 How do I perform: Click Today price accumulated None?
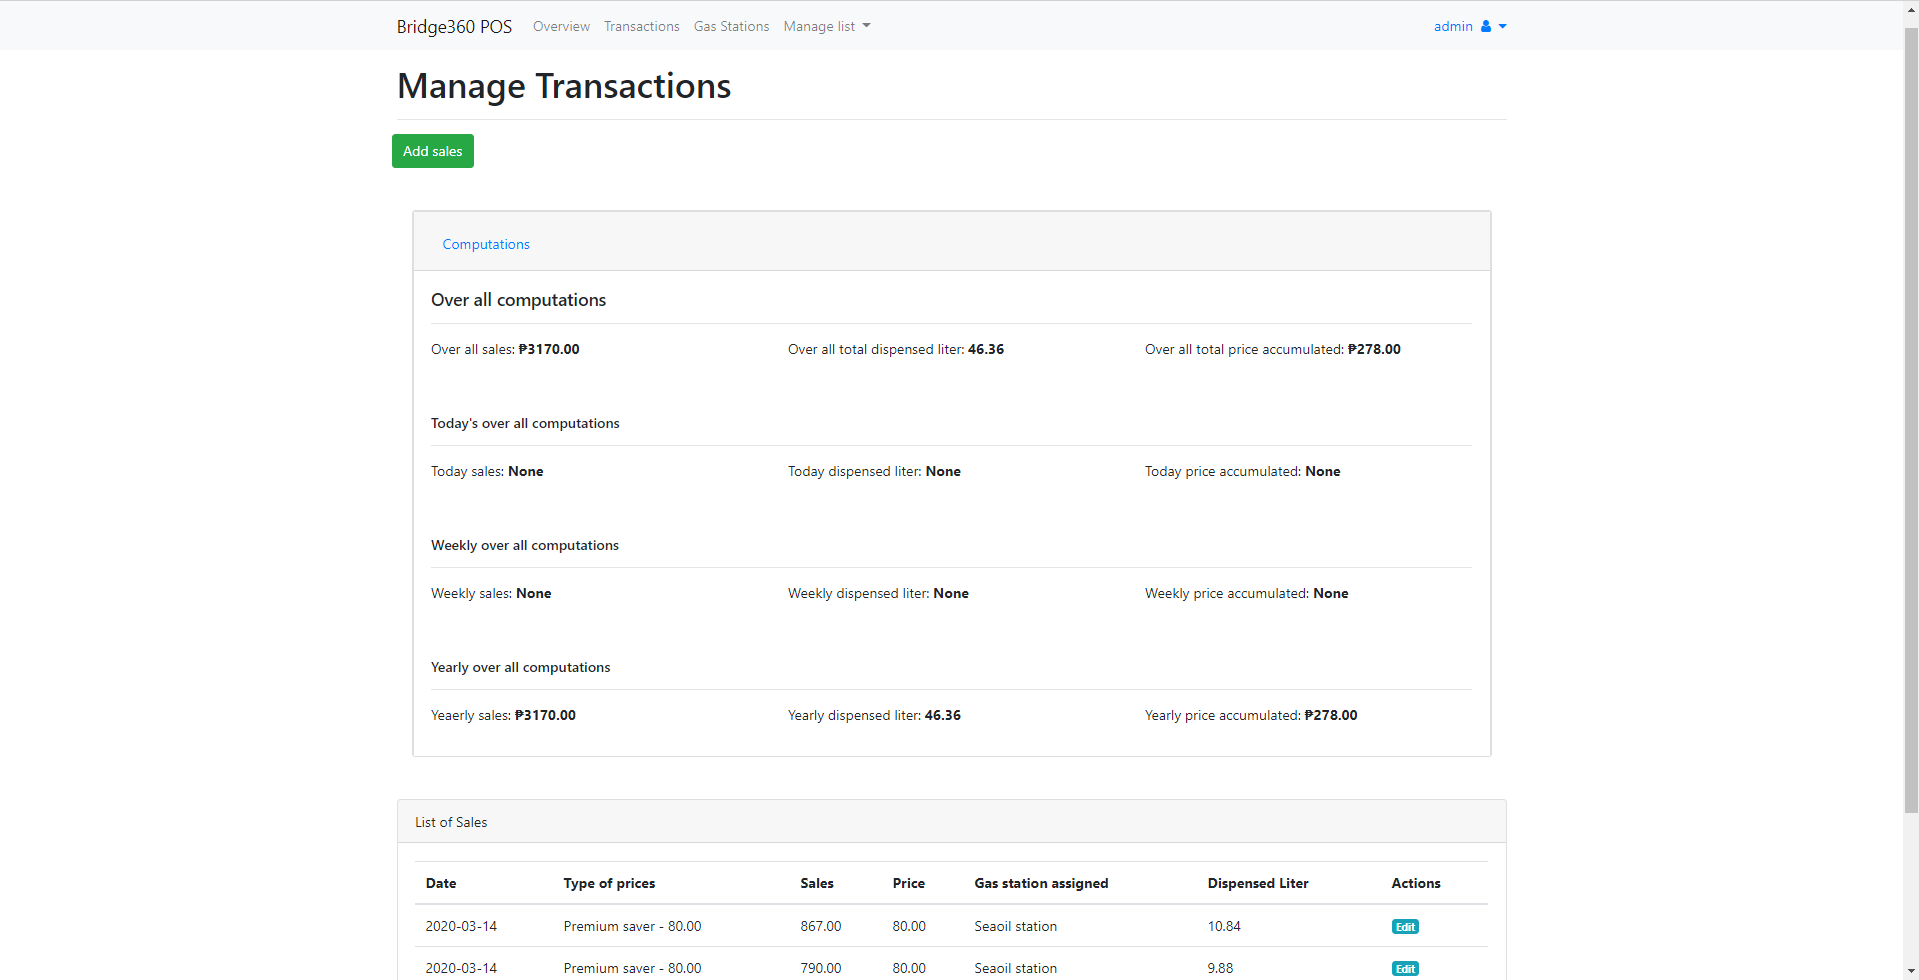click(x=1323, y=471)
